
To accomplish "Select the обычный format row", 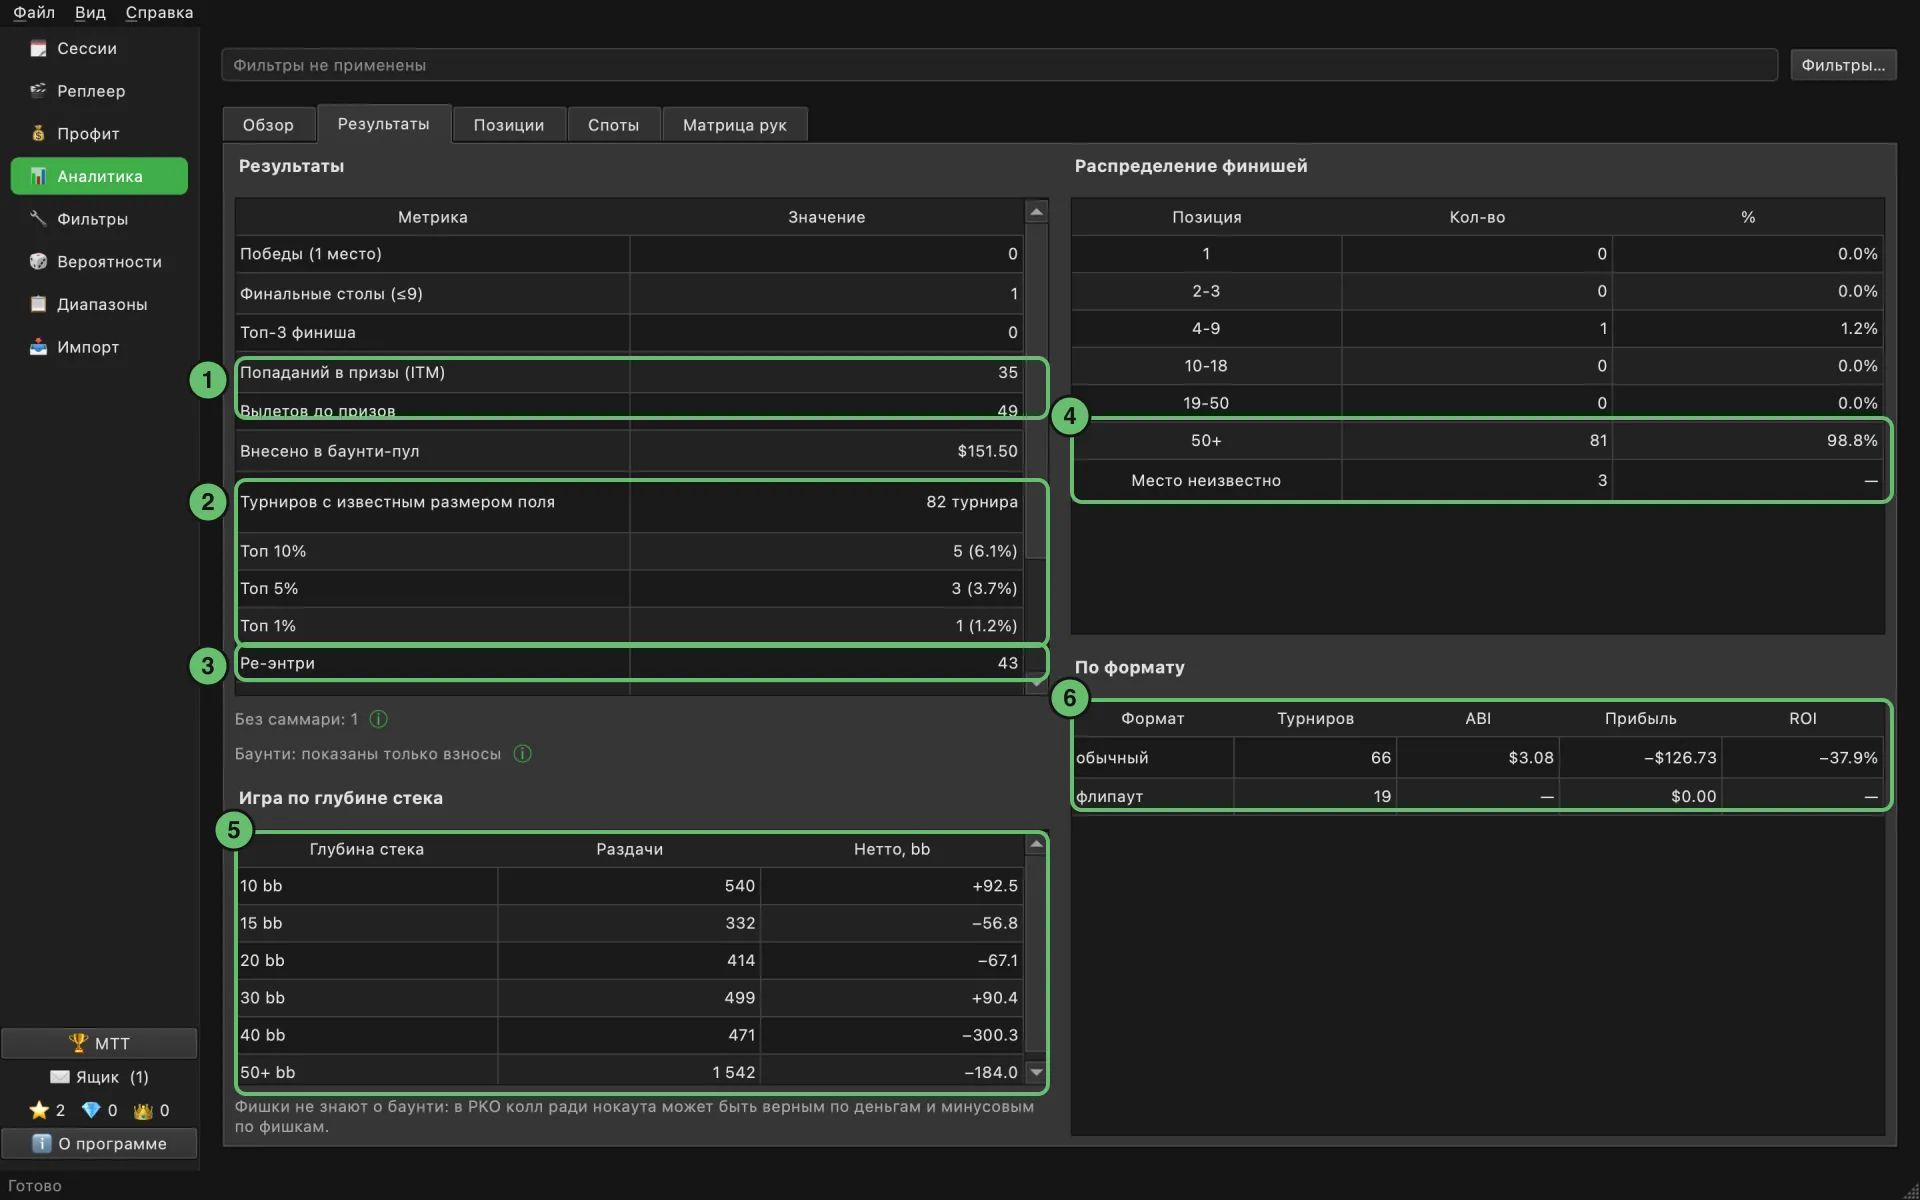I will point(1478,758).
